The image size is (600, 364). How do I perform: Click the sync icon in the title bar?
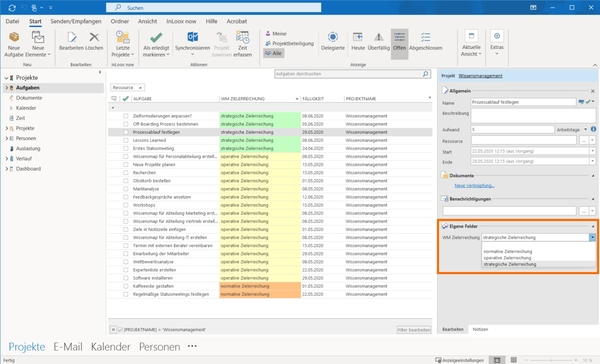pos(12,8)
